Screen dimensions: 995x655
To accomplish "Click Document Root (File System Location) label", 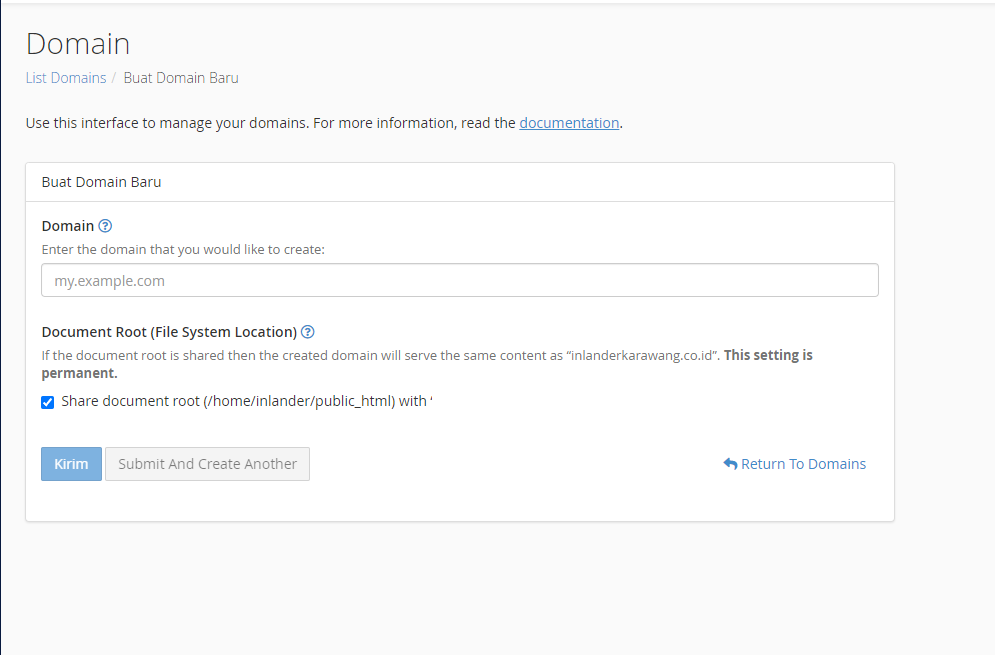I will [x=169, y=332].
